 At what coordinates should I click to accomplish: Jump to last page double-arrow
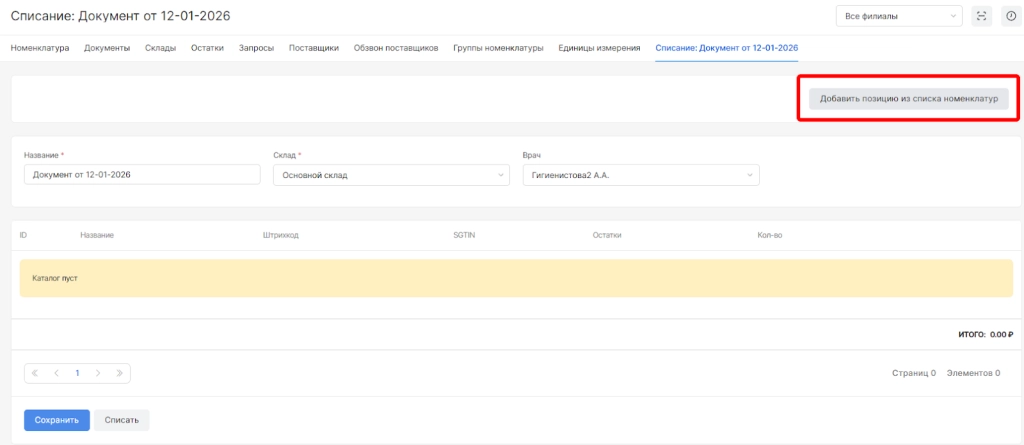tap(119, 373)
